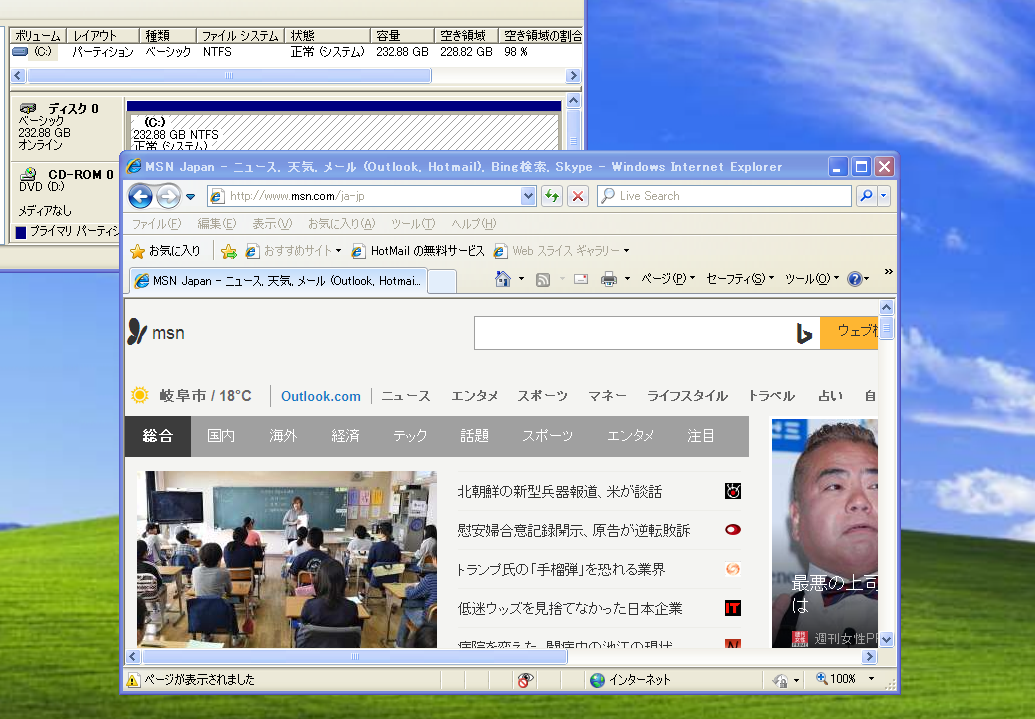The width and height of the screenshot is (1035, 719).
Task: Open the おすすめサイト suggested sites button
Action: tap(294, 251)
